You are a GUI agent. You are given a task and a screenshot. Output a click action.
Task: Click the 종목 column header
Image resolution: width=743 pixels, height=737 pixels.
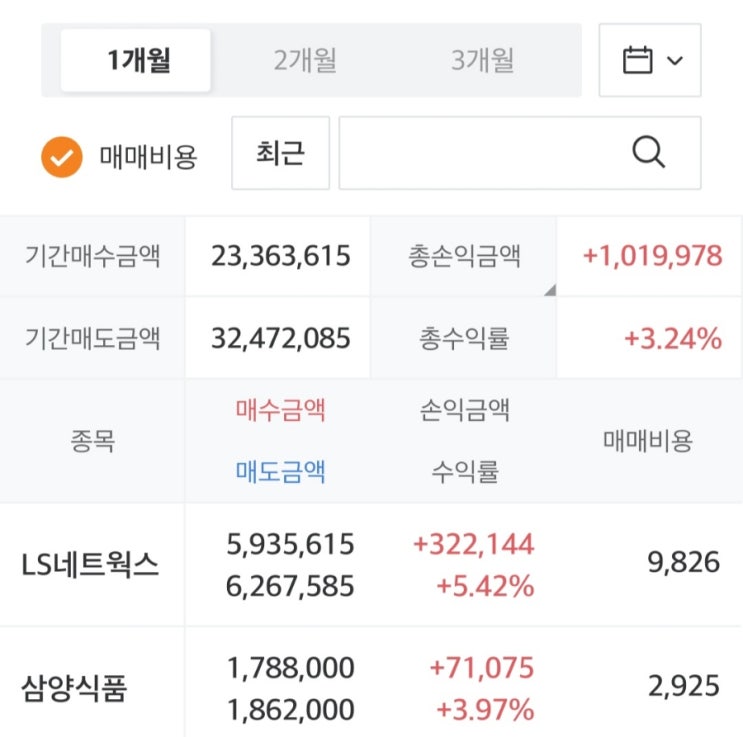point(92,441)
